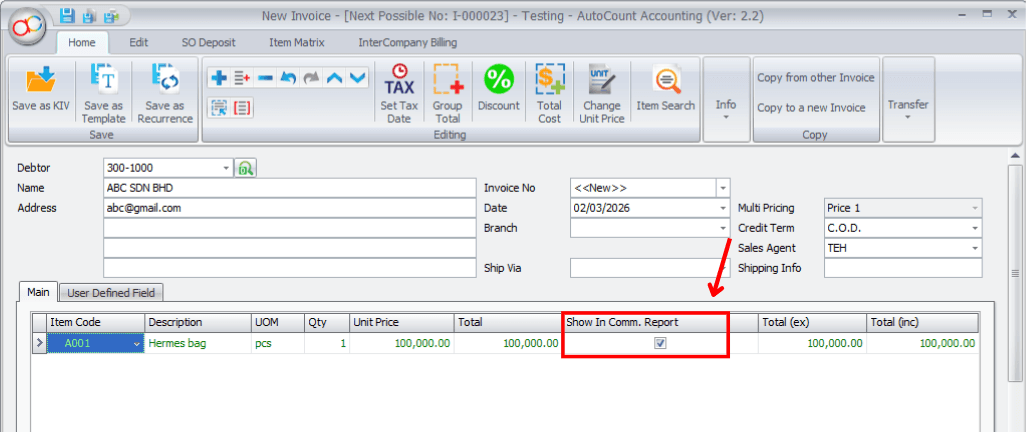Click the Hermes bag description cell

[198, 343]
